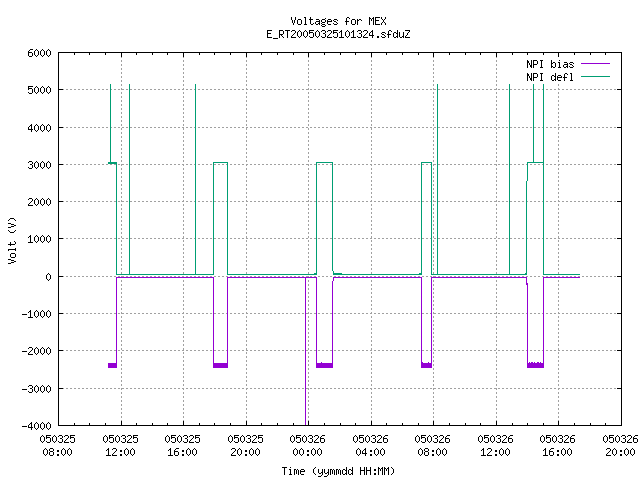The image size is (640, 480).
Task: Click the purple spike dropping to -4000 near midnight
Action: pos(306,351)
